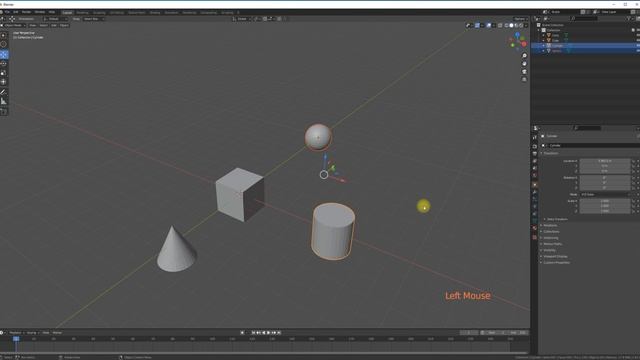Click the outliner search field
Viewport: 640px width, 360px height.
583,19
